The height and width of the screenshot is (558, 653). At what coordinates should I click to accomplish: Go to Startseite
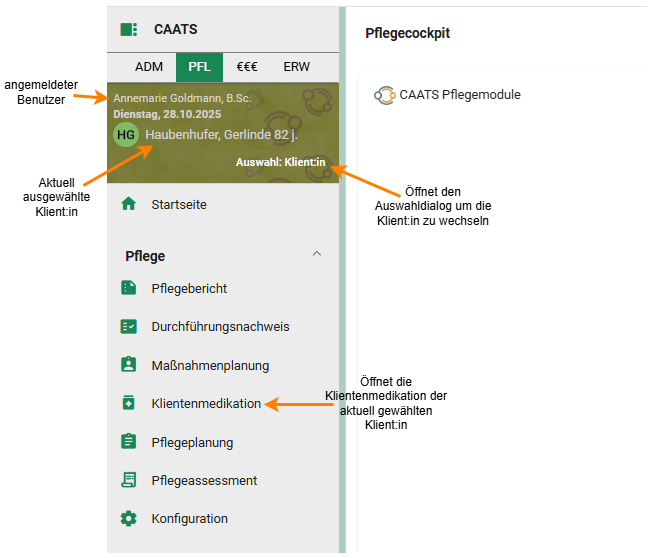[x=179, y=204]
